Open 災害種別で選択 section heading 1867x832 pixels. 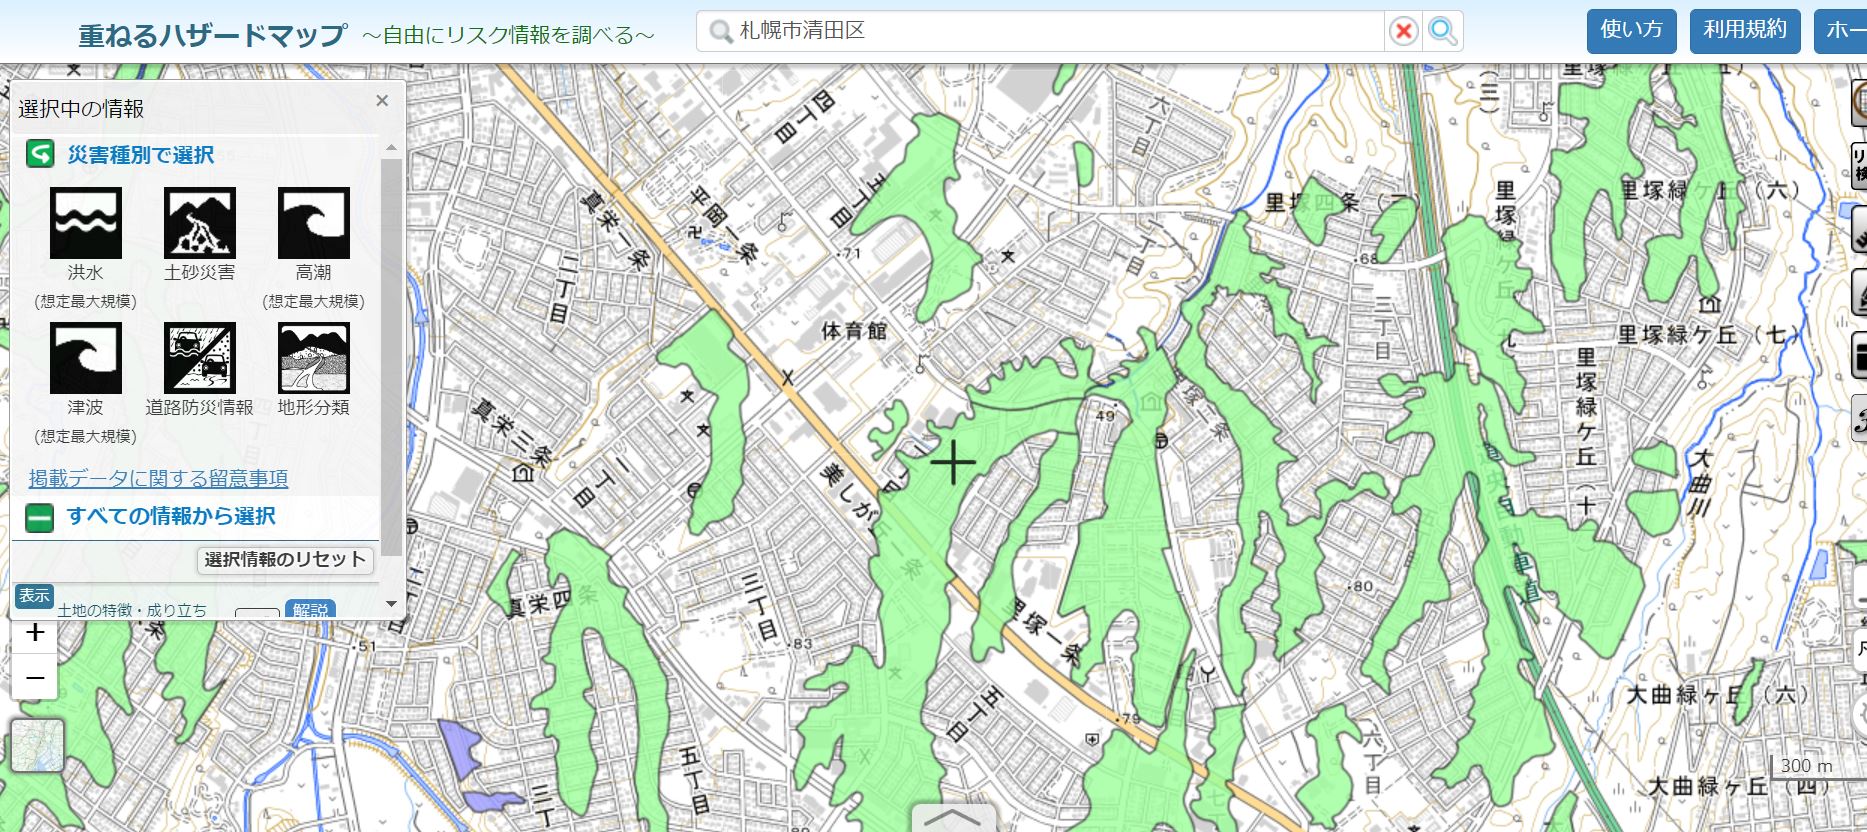tap(140, 155)
